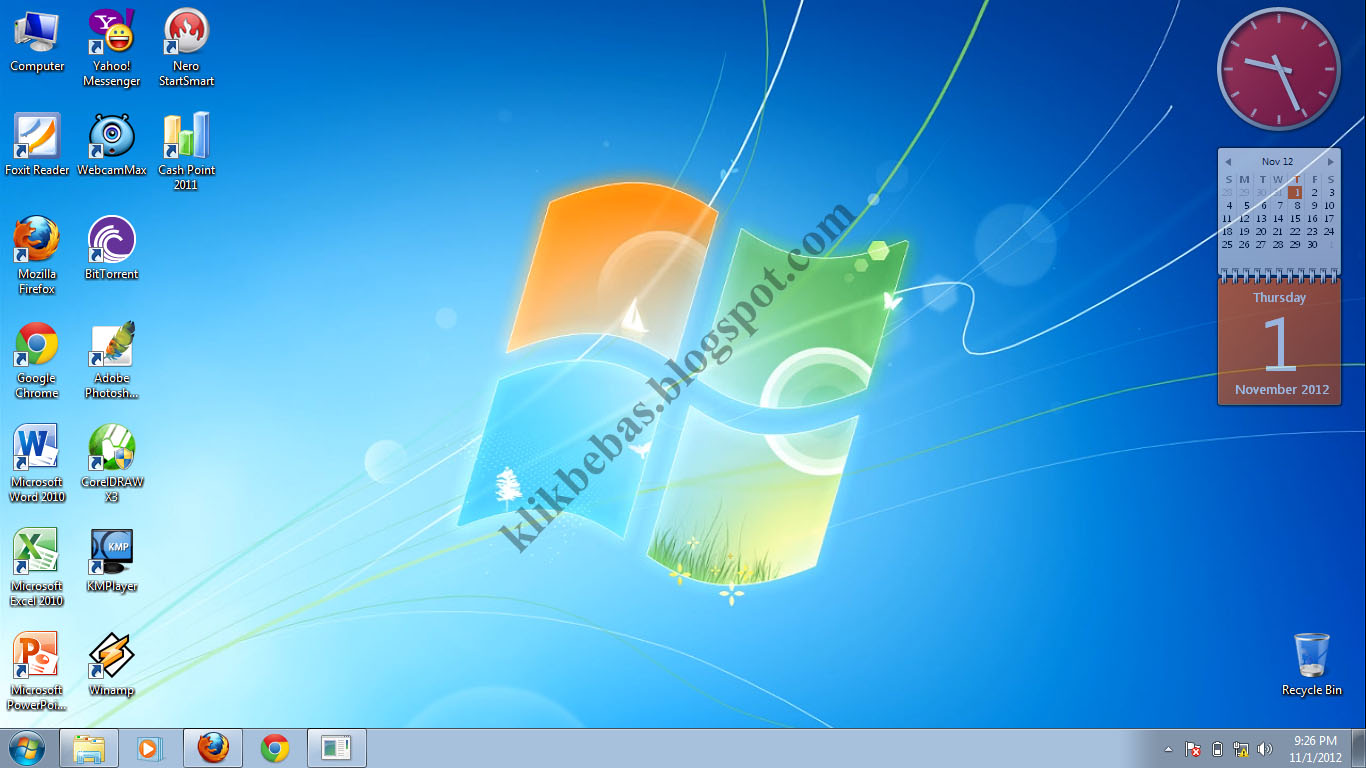Select November 15 on the calendar gadget
This screenshot has height=768, width=1366.
tap(1296, 218)
